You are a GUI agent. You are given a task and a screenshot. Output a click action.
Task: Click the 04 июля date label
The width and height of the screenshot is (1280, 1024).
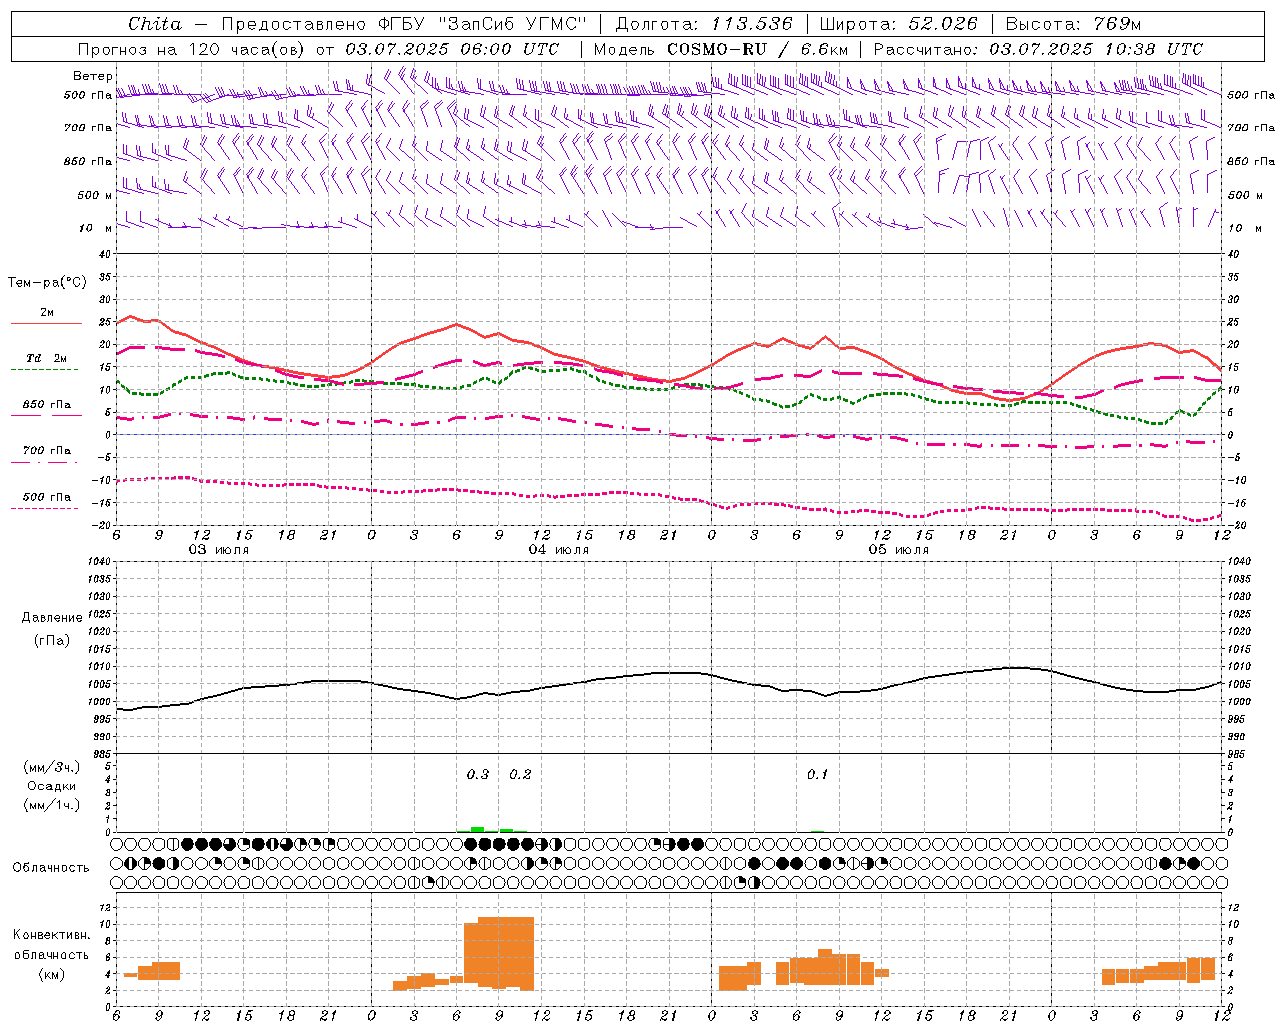point(559,550)
